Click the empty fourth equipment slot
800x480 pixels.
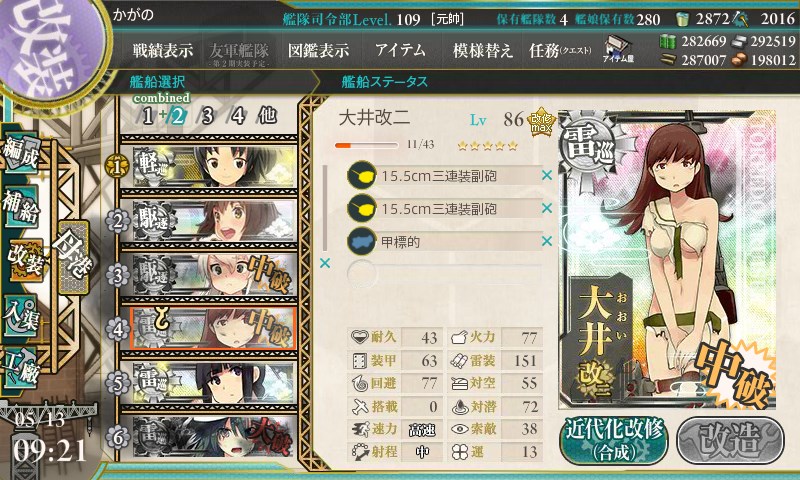coord(444,274)
